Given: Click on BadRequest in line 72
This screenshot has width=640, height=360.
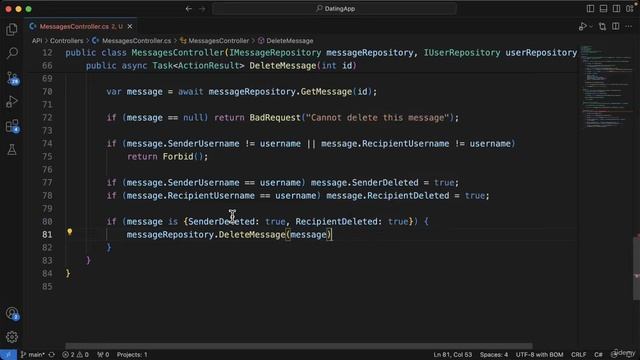Looking at the screenshot, I should click(x=275, y=118).
